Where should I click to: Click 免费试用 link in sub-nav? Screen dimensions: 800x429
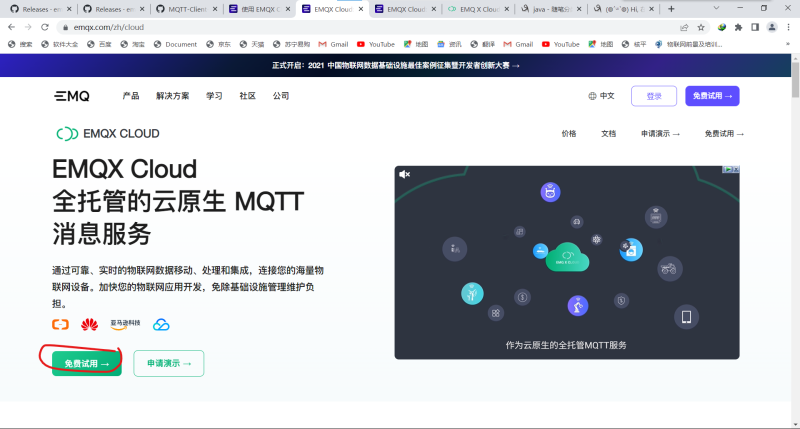[x=724, y=134]
